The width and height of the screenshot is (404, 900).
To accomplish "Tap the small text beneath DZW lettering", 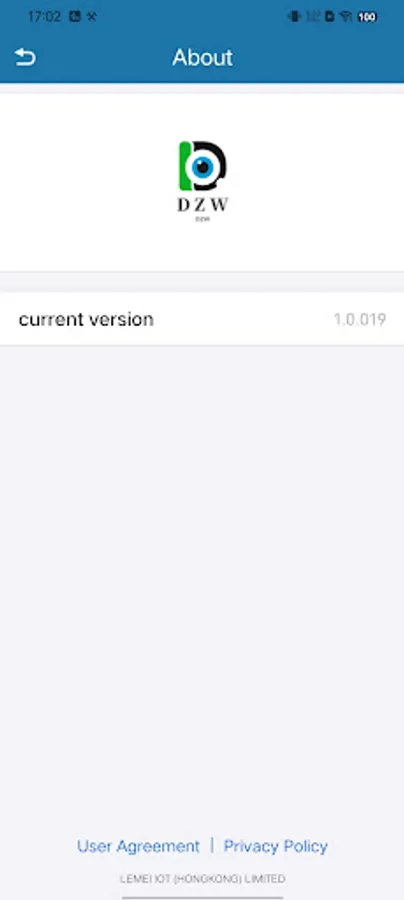I will tap(203, 219).
